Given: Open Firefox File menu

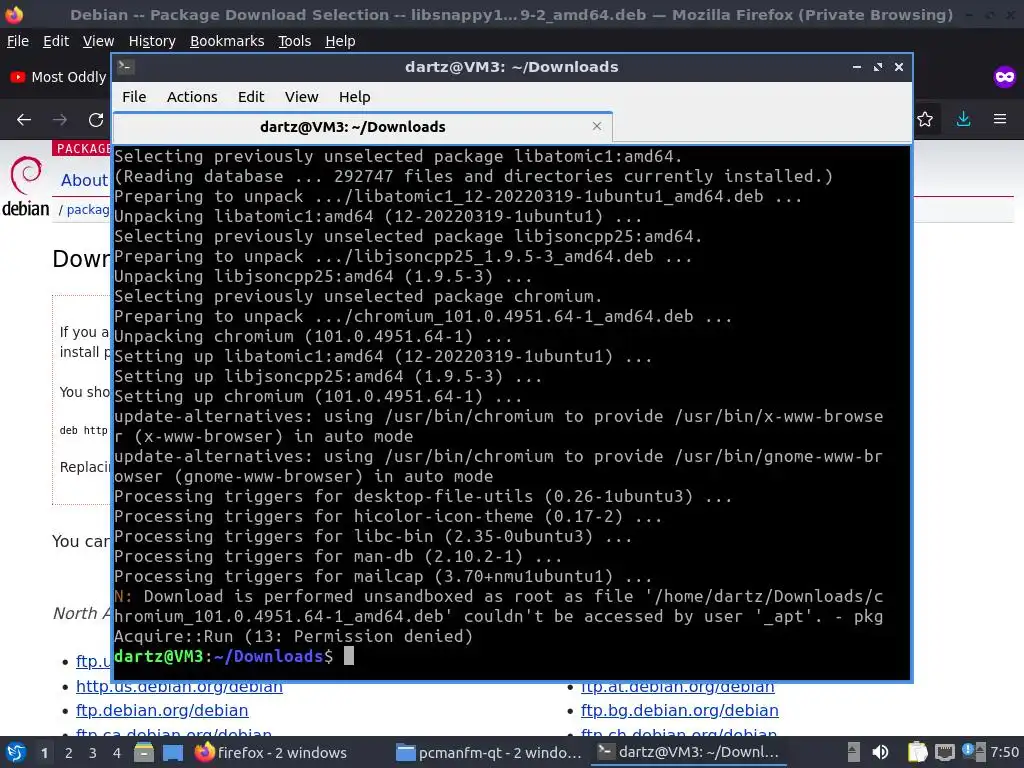Looking at the screenshot, I should (x=18, y=41).
